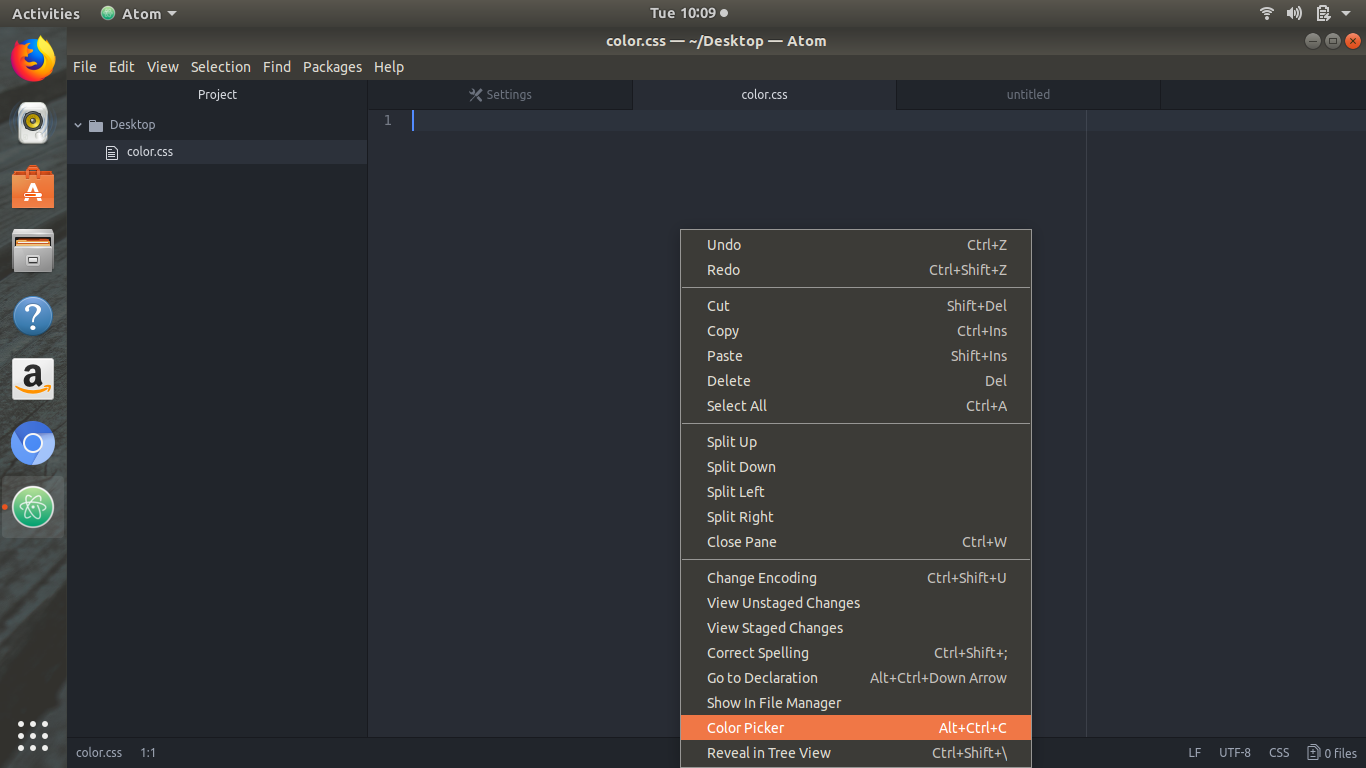1366x768 pixels.
Task: Switch to the Settings tab
Action: pyautogui.click(x=500, y=95)
